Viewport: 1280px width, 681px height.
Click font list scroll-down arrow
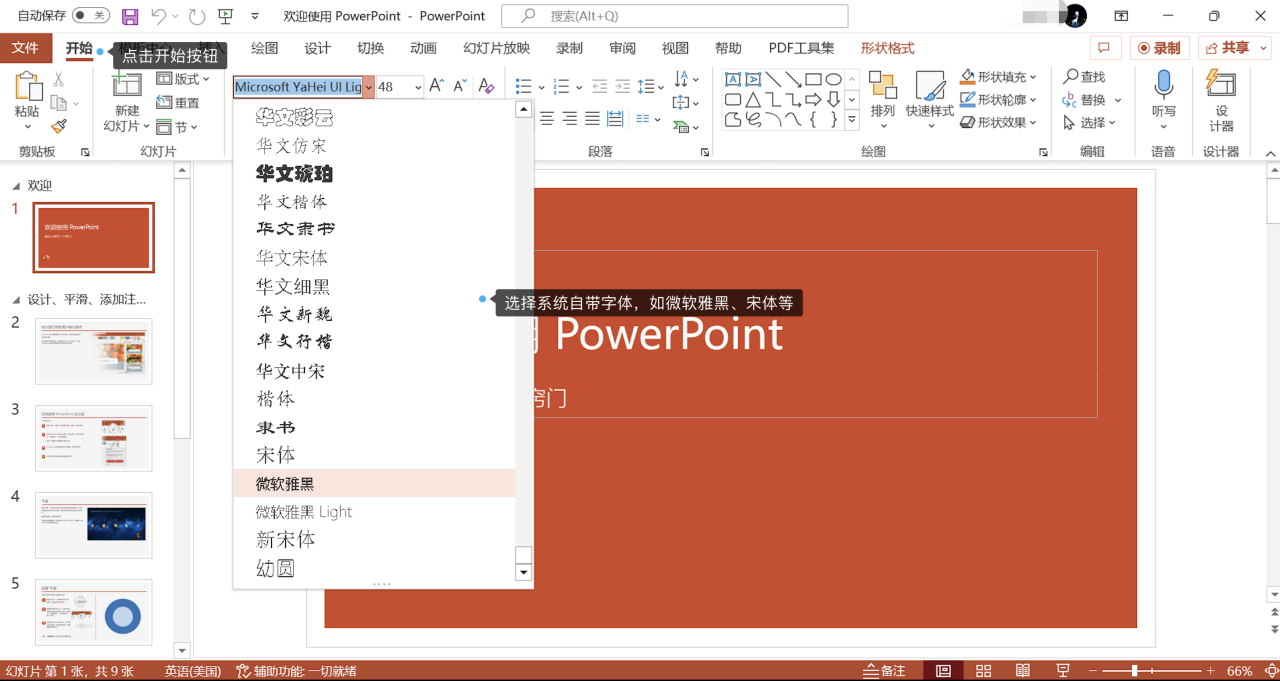coord(523,573)
